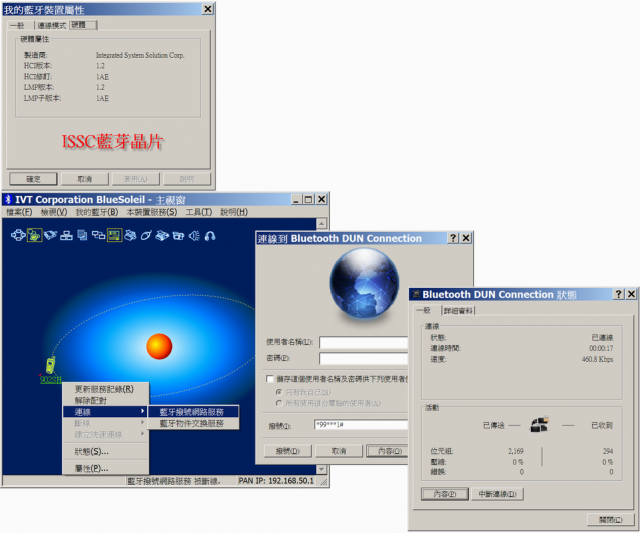
Task: Select 藍牙撥號網路服務 submenu entry
Action: 193,412
